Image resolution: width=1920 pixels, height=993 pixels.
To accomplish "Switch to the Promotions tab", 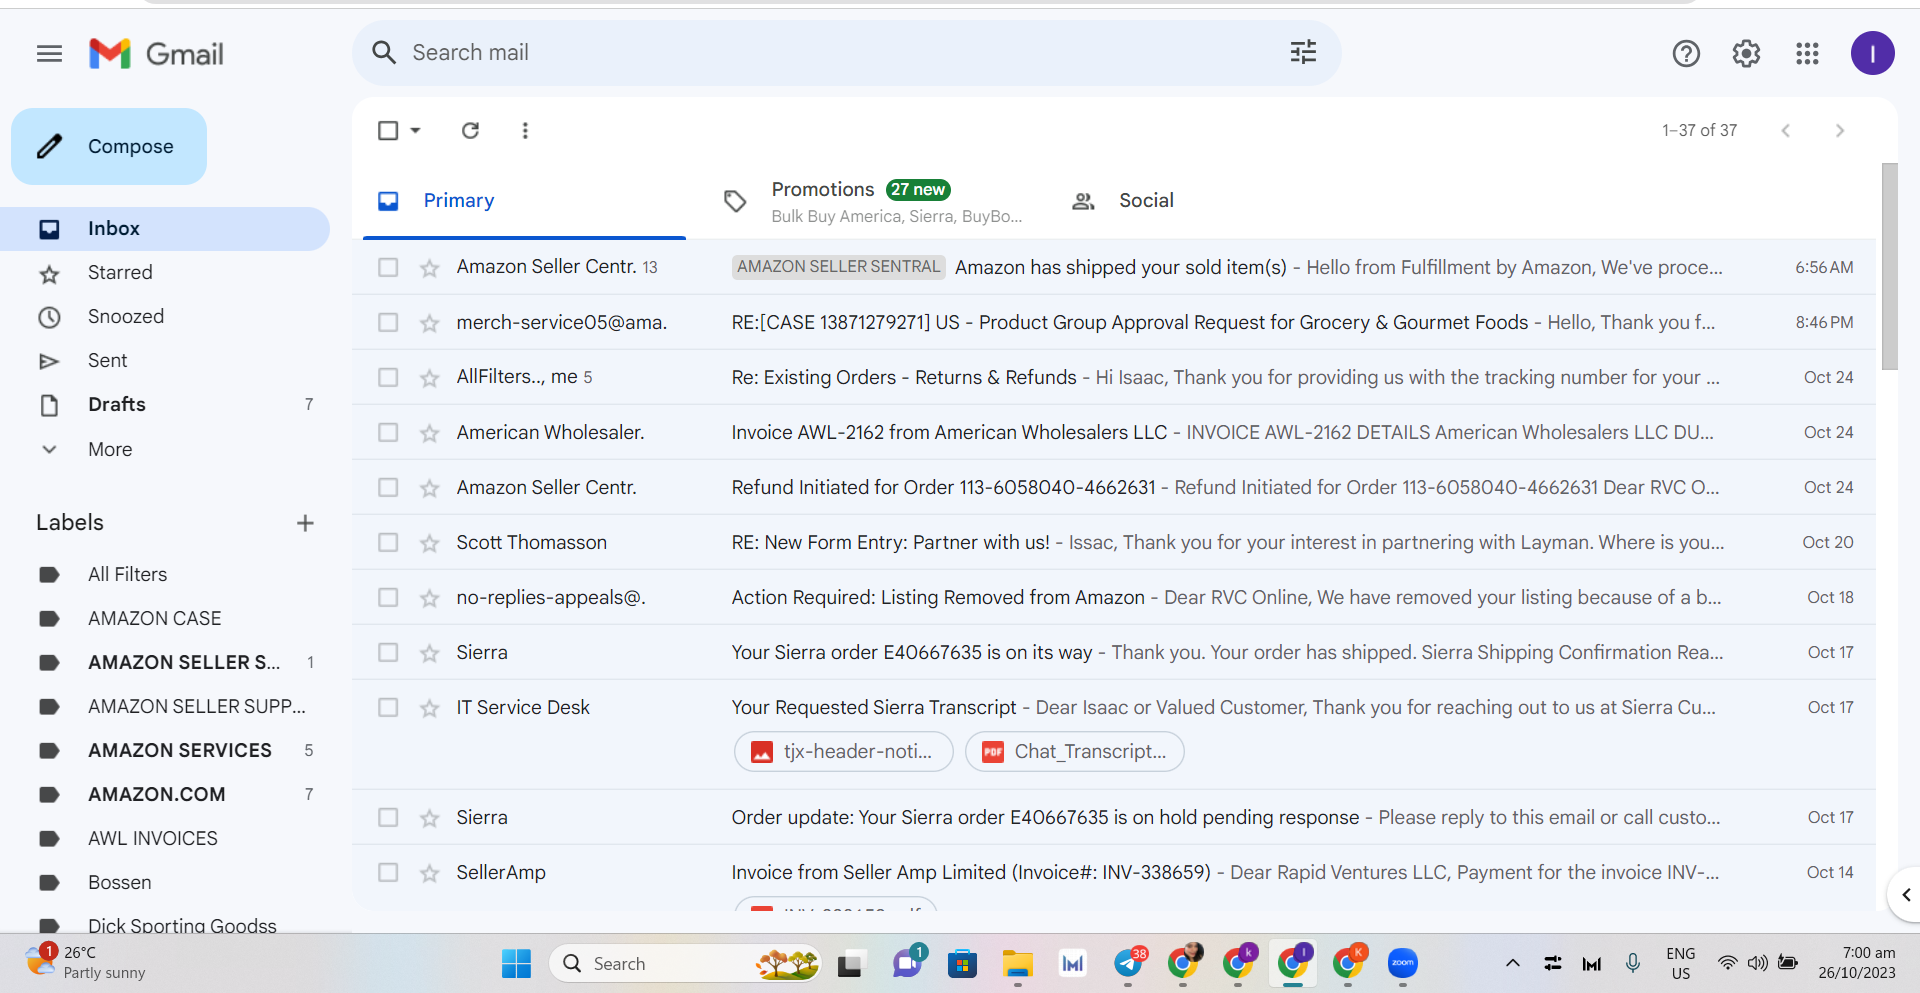I will [871, 201].
